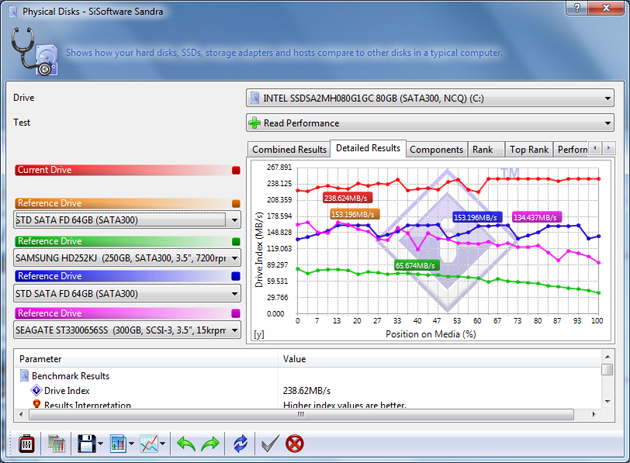Click the Parameter column header
The image size is (630, 463).
(x=147, y=359)
